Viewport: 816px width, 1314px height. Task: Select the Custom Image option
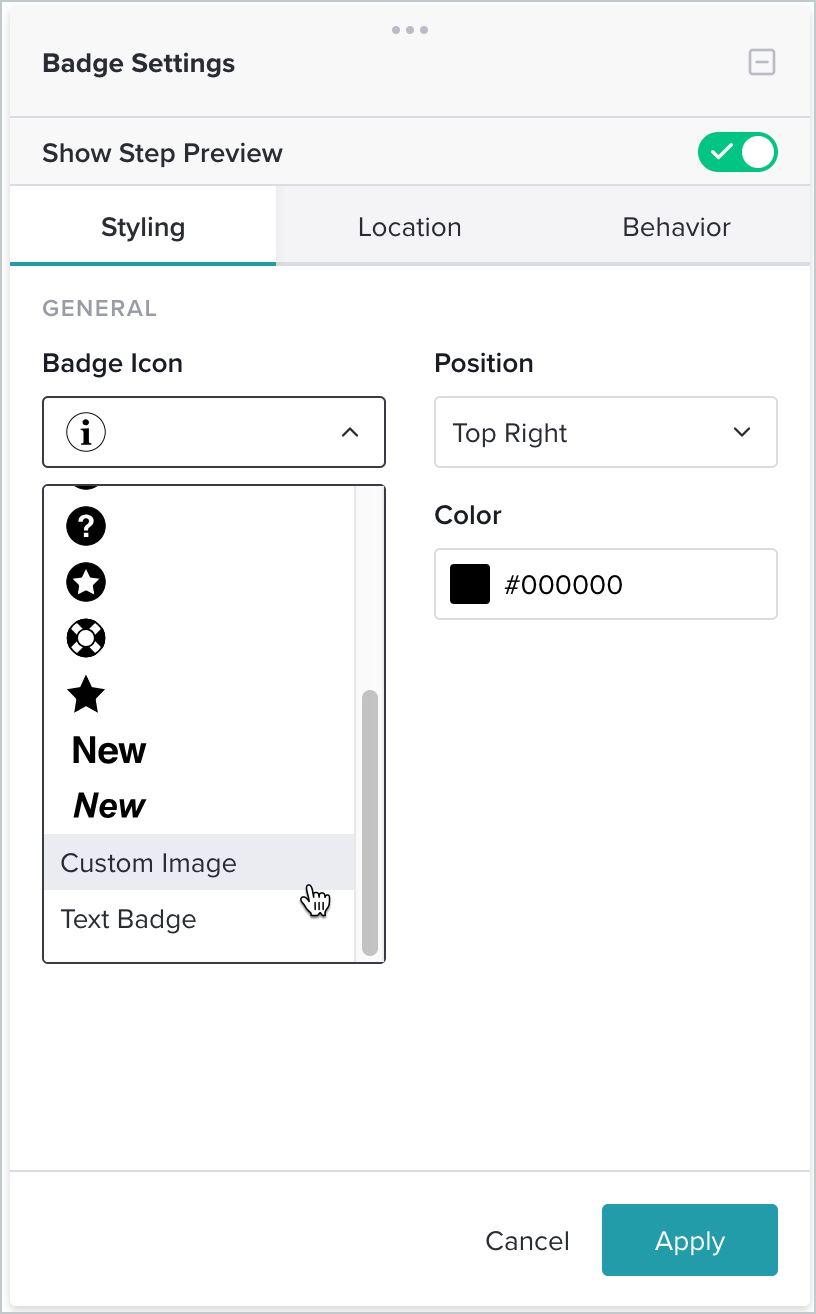pos(149,862)
